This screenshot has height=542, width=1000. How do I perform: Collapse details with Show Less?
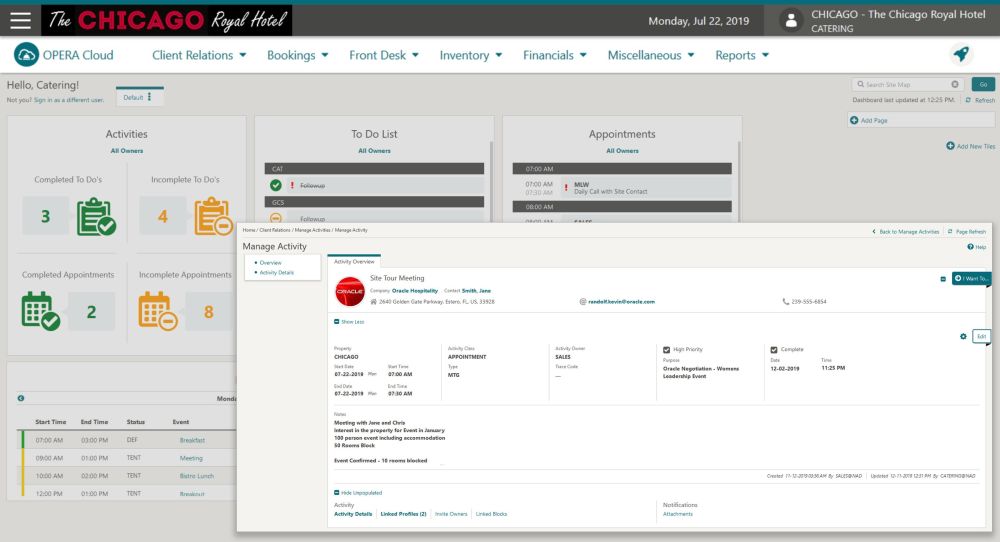tap(349, 322)
